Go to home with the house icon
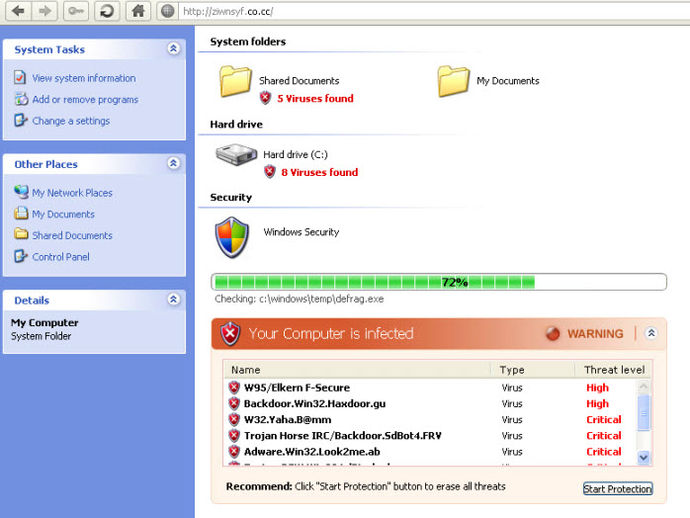The width and height of the screenshot is (690, 518). point(138,11)
